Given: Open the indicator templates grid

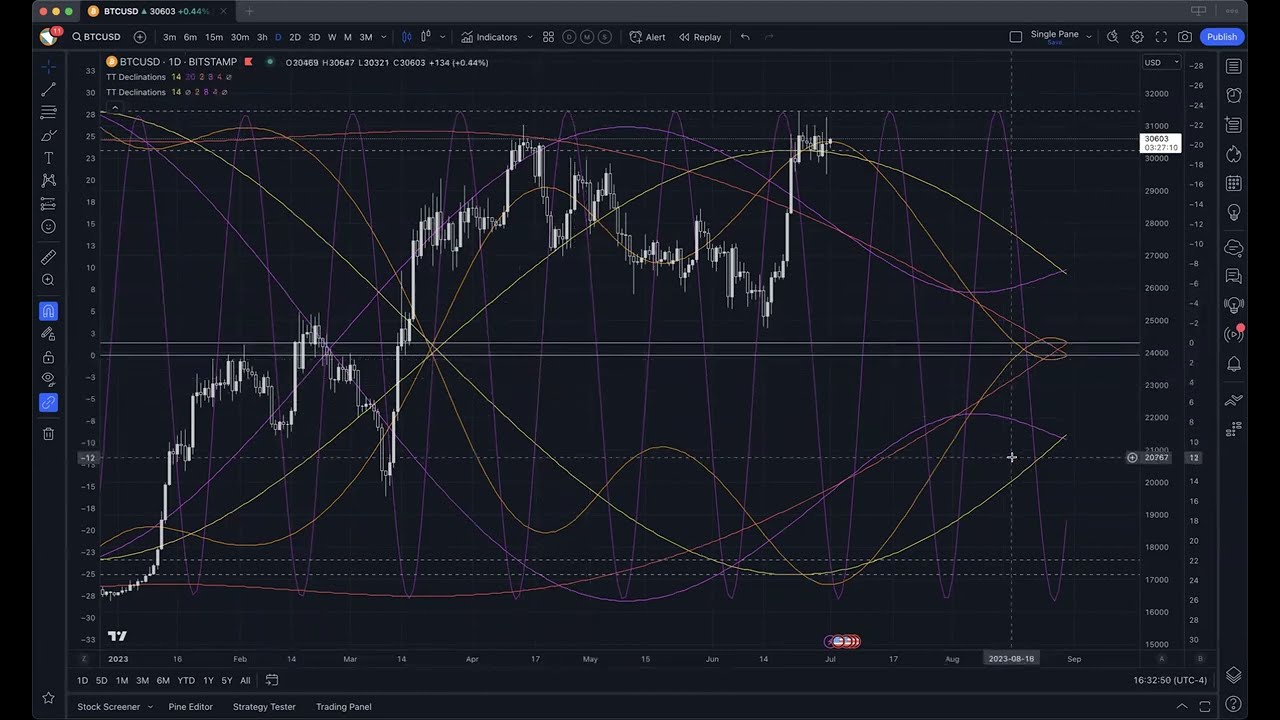Looking at the screenshot, I should (x=548, y=37).
